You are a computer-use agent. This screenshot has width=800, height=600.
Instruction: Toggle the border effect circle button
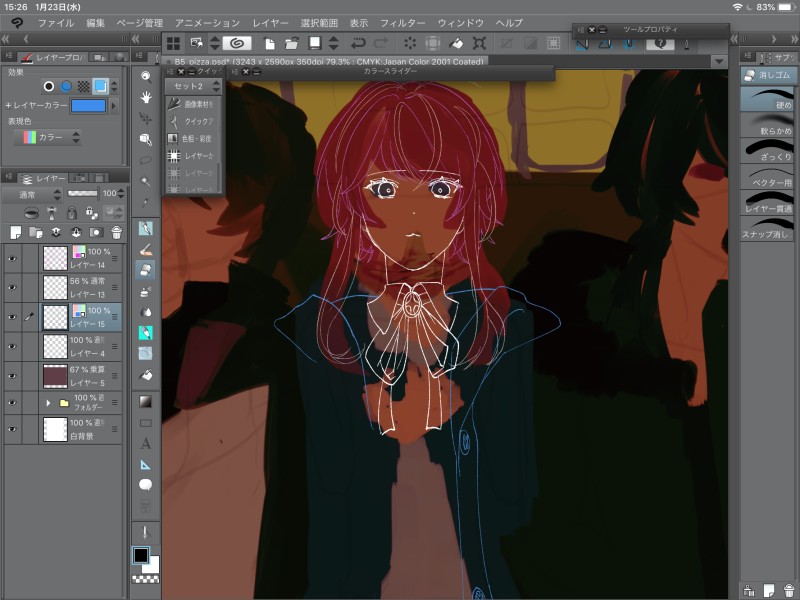click(48, 86)
